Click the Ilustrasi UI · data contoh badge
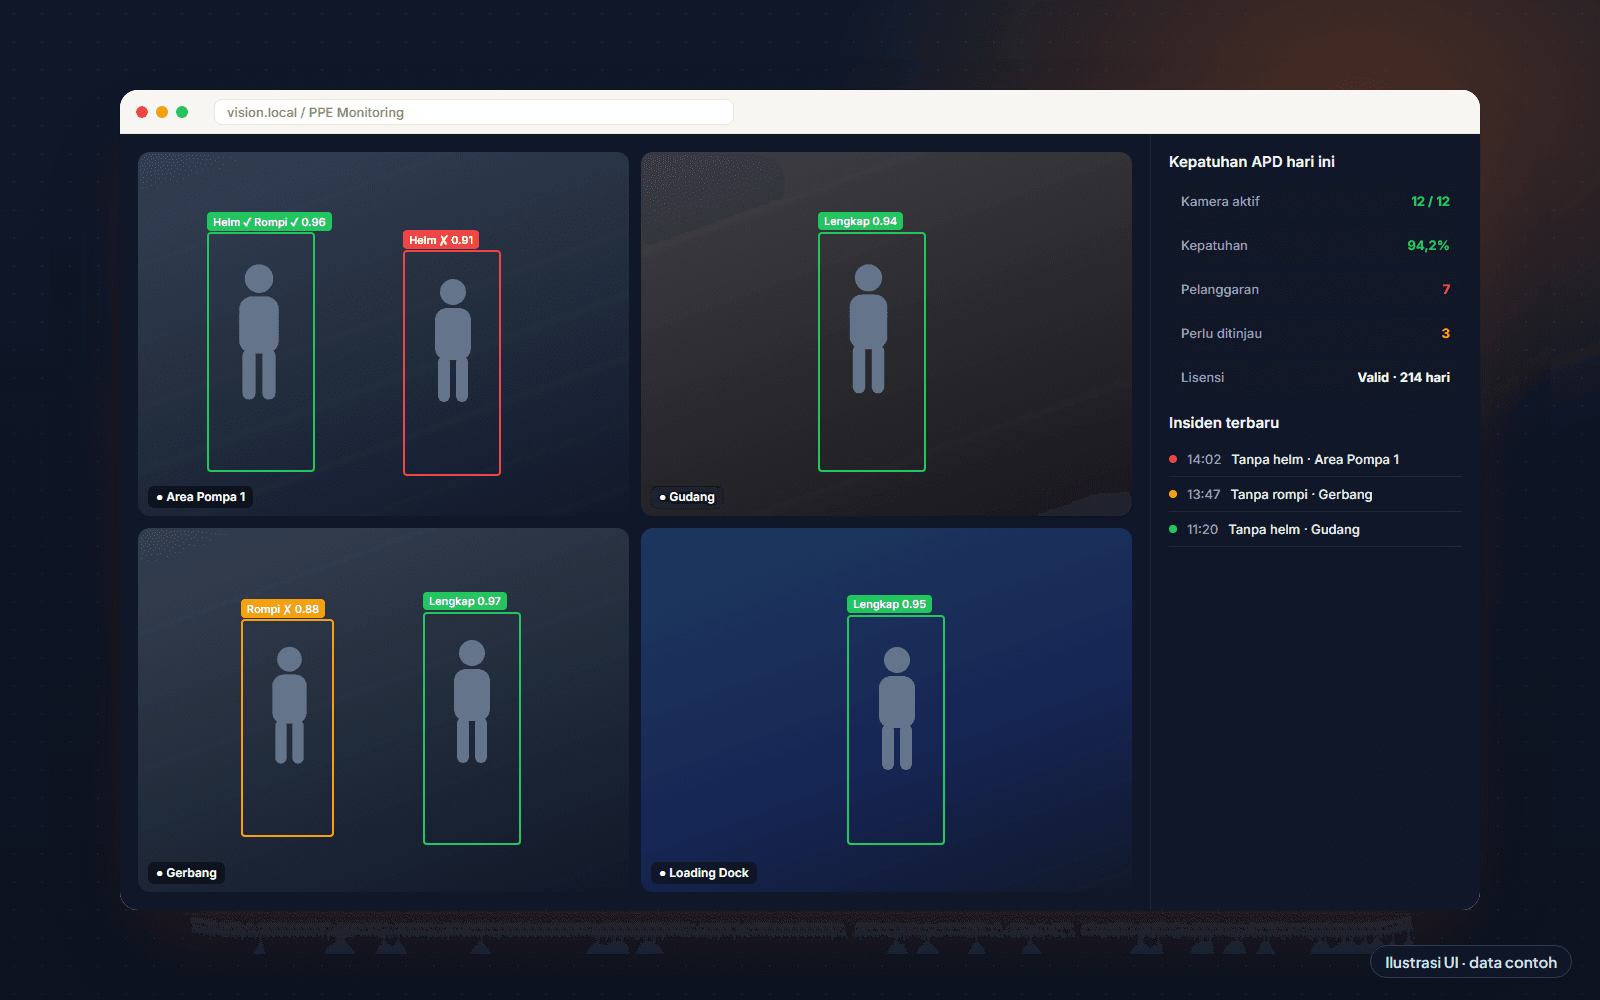 pyautogui.click(x=1471, y=962)
